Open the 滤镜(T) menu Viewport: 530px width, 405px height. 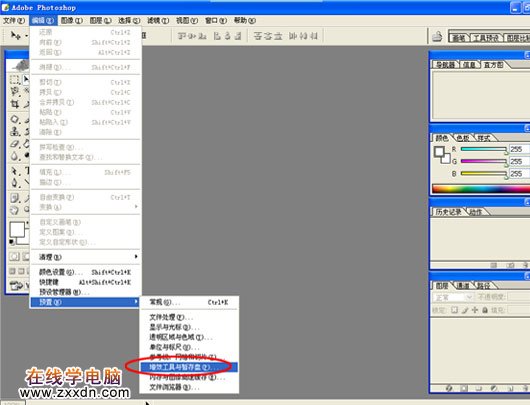pyautogui.click(x=158, y=21)
